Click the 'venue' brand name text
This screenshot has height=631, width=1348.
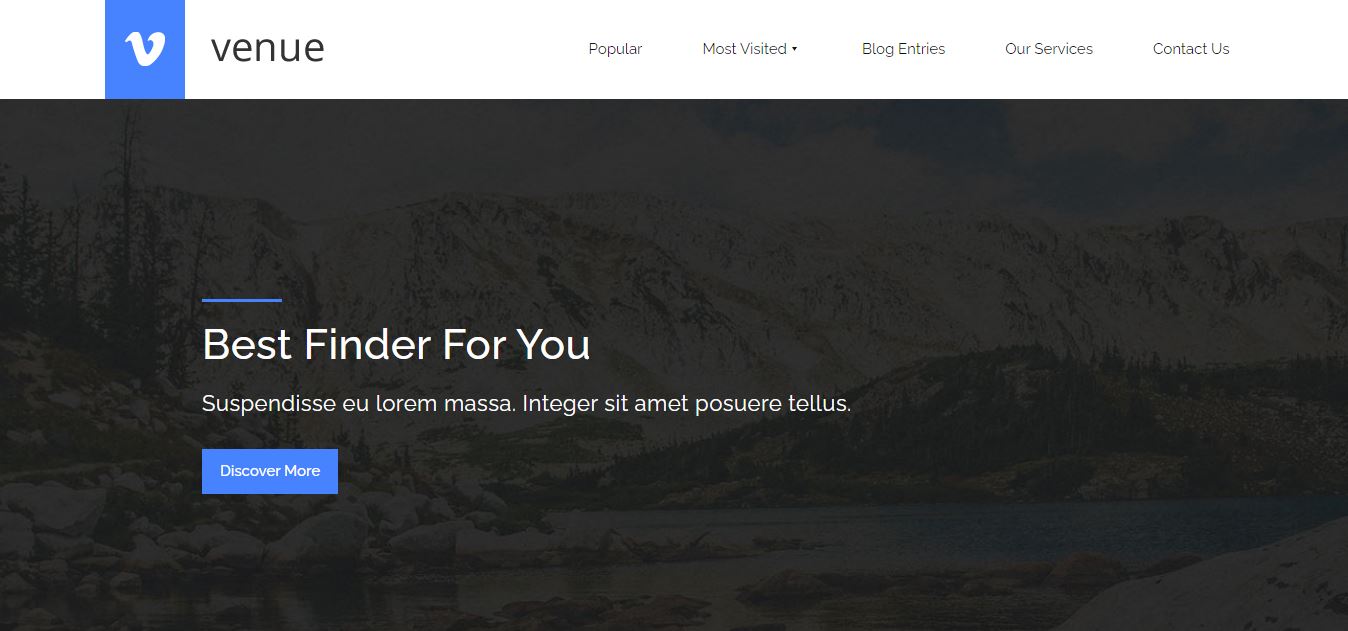click(x=268, y=48)
